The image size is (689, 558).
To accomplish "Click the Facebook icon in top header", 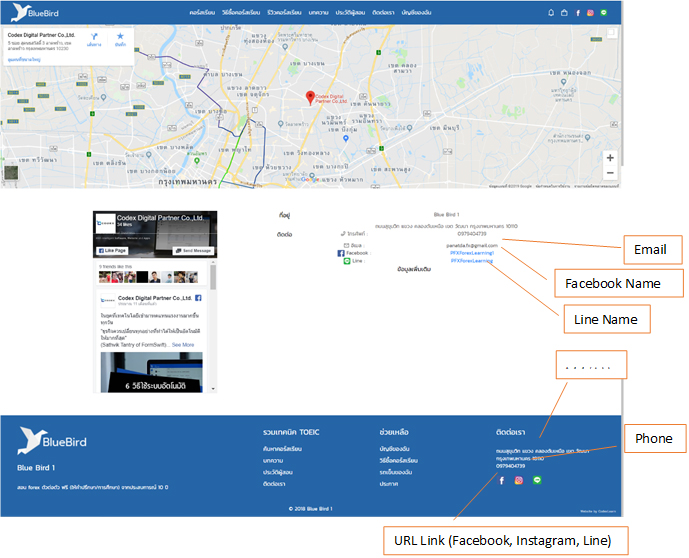I will [577, 13].
